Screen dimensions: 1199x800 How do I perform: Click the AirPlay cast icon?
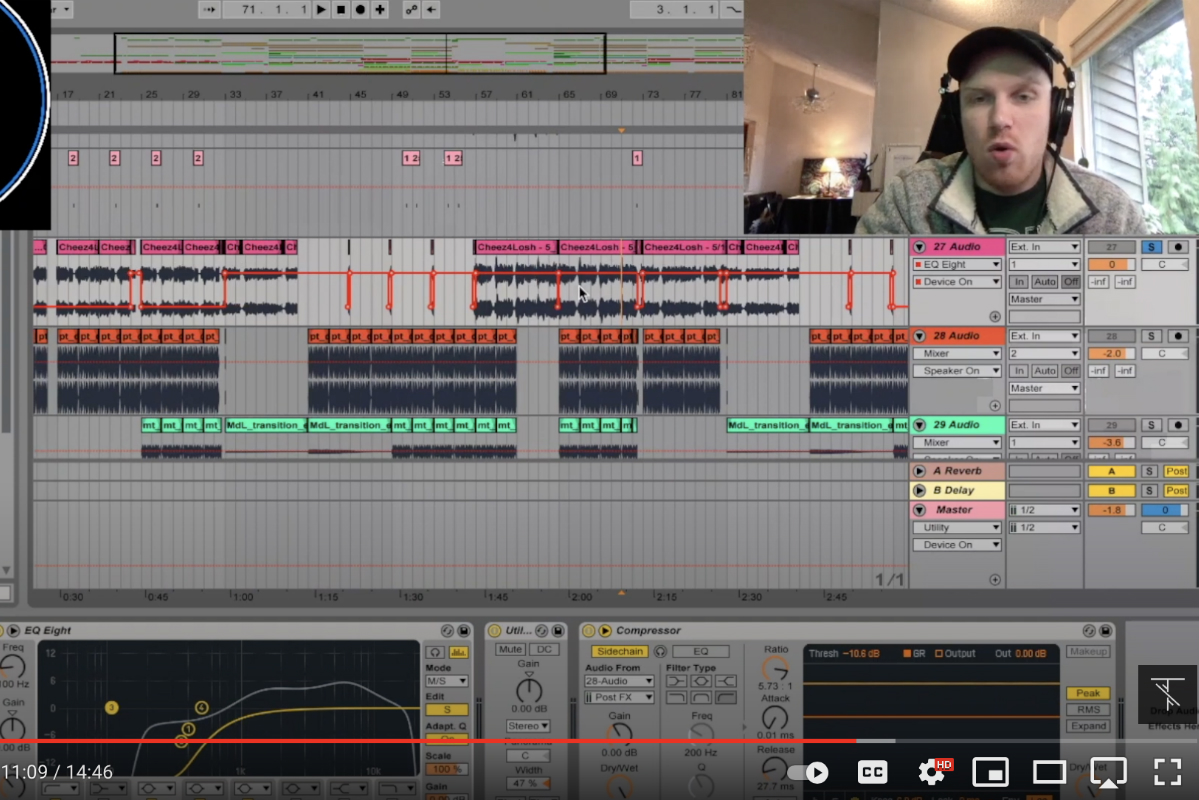(x=1108, y=772)
